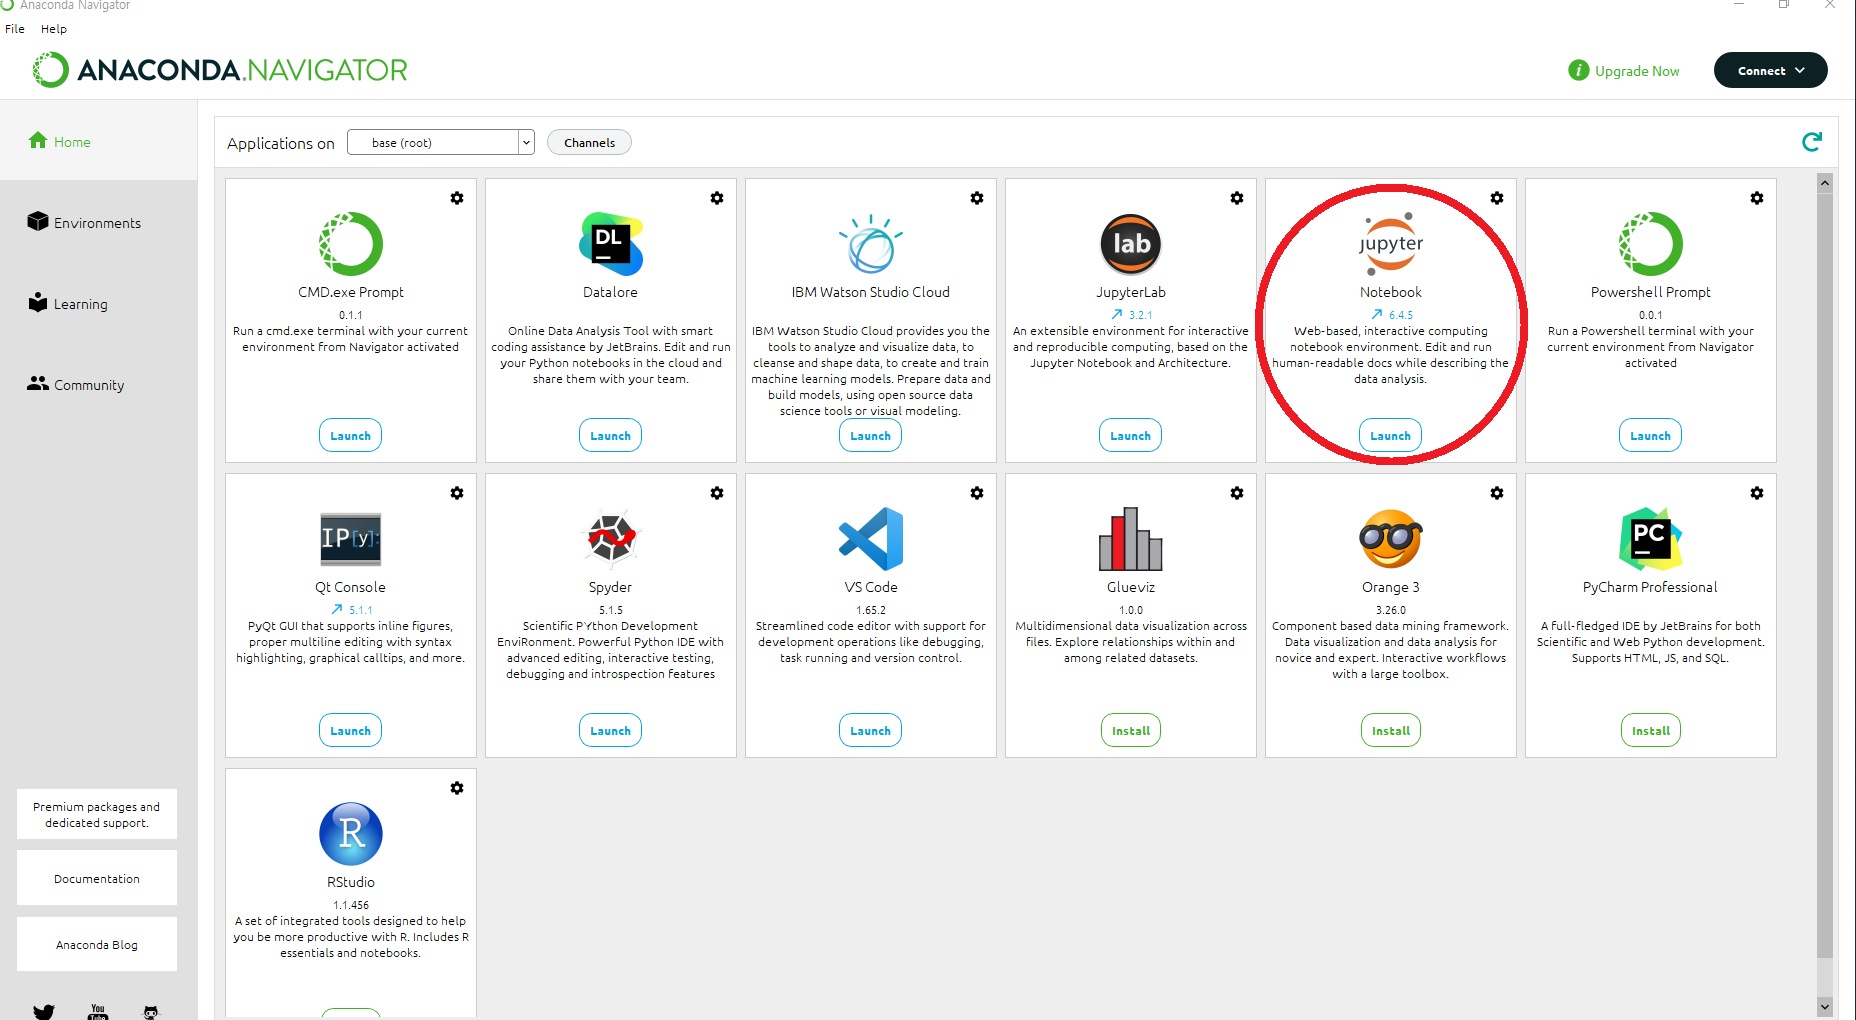The height and width of the screenshot is (1020, 1856).
Task: Click JupyterLab version 3.2.1 update
Action: [x=1132, y=314]
